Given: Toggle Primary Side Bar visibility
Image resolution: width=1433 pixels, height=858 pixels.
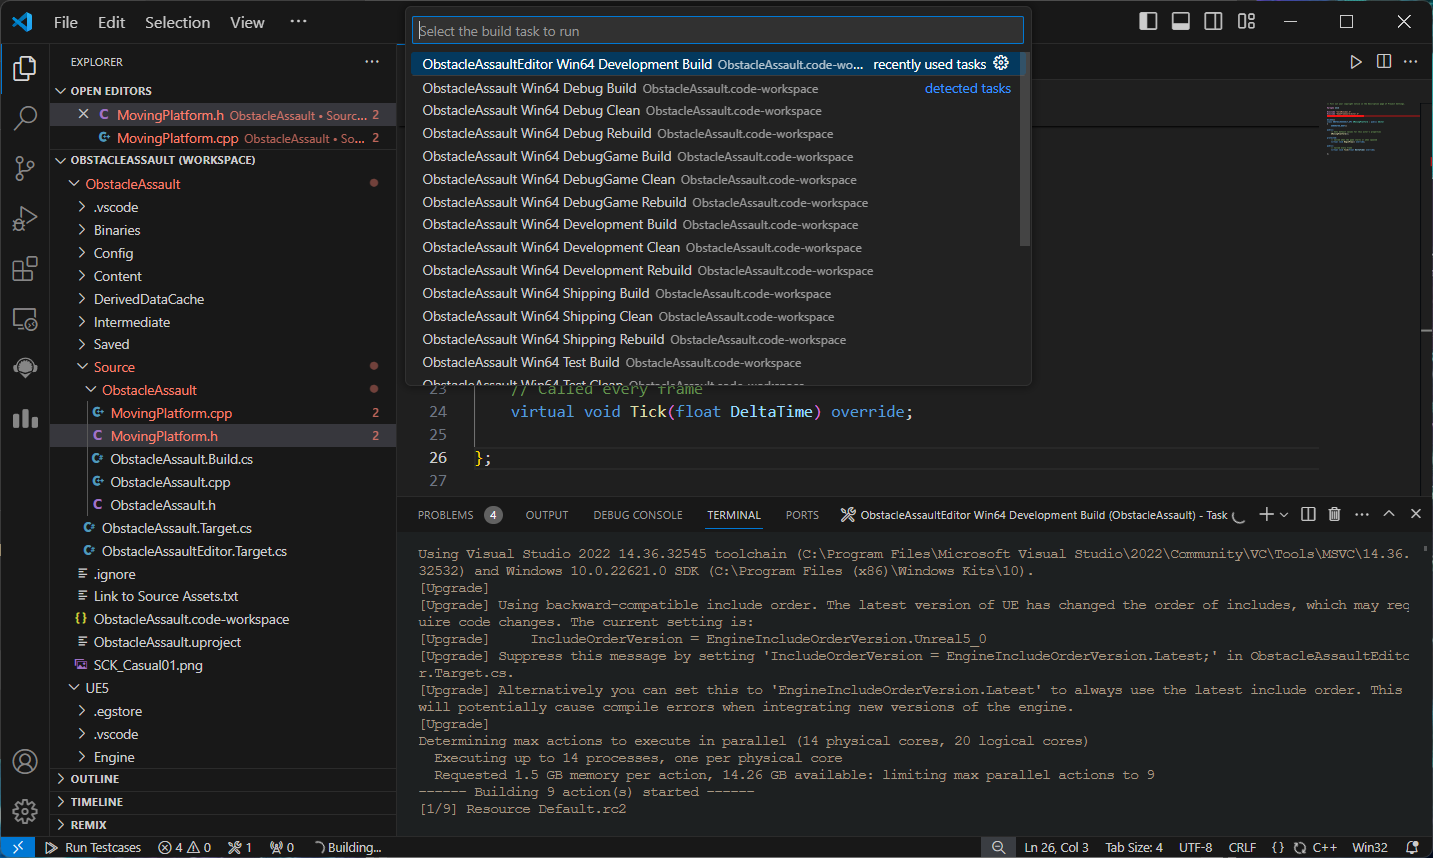Looking at the screenshot, I should 1148,21.
